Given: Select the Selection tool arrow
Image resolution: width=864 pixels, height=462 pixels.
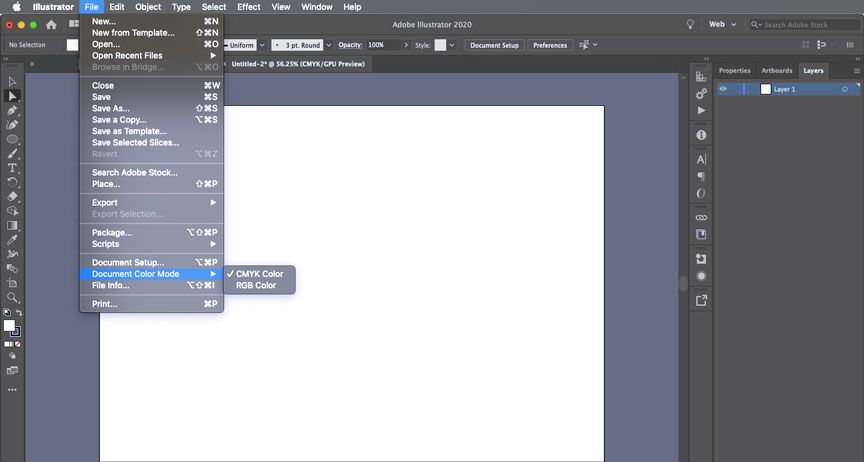Looking at the screenshot, I should (x=12, y=82).
